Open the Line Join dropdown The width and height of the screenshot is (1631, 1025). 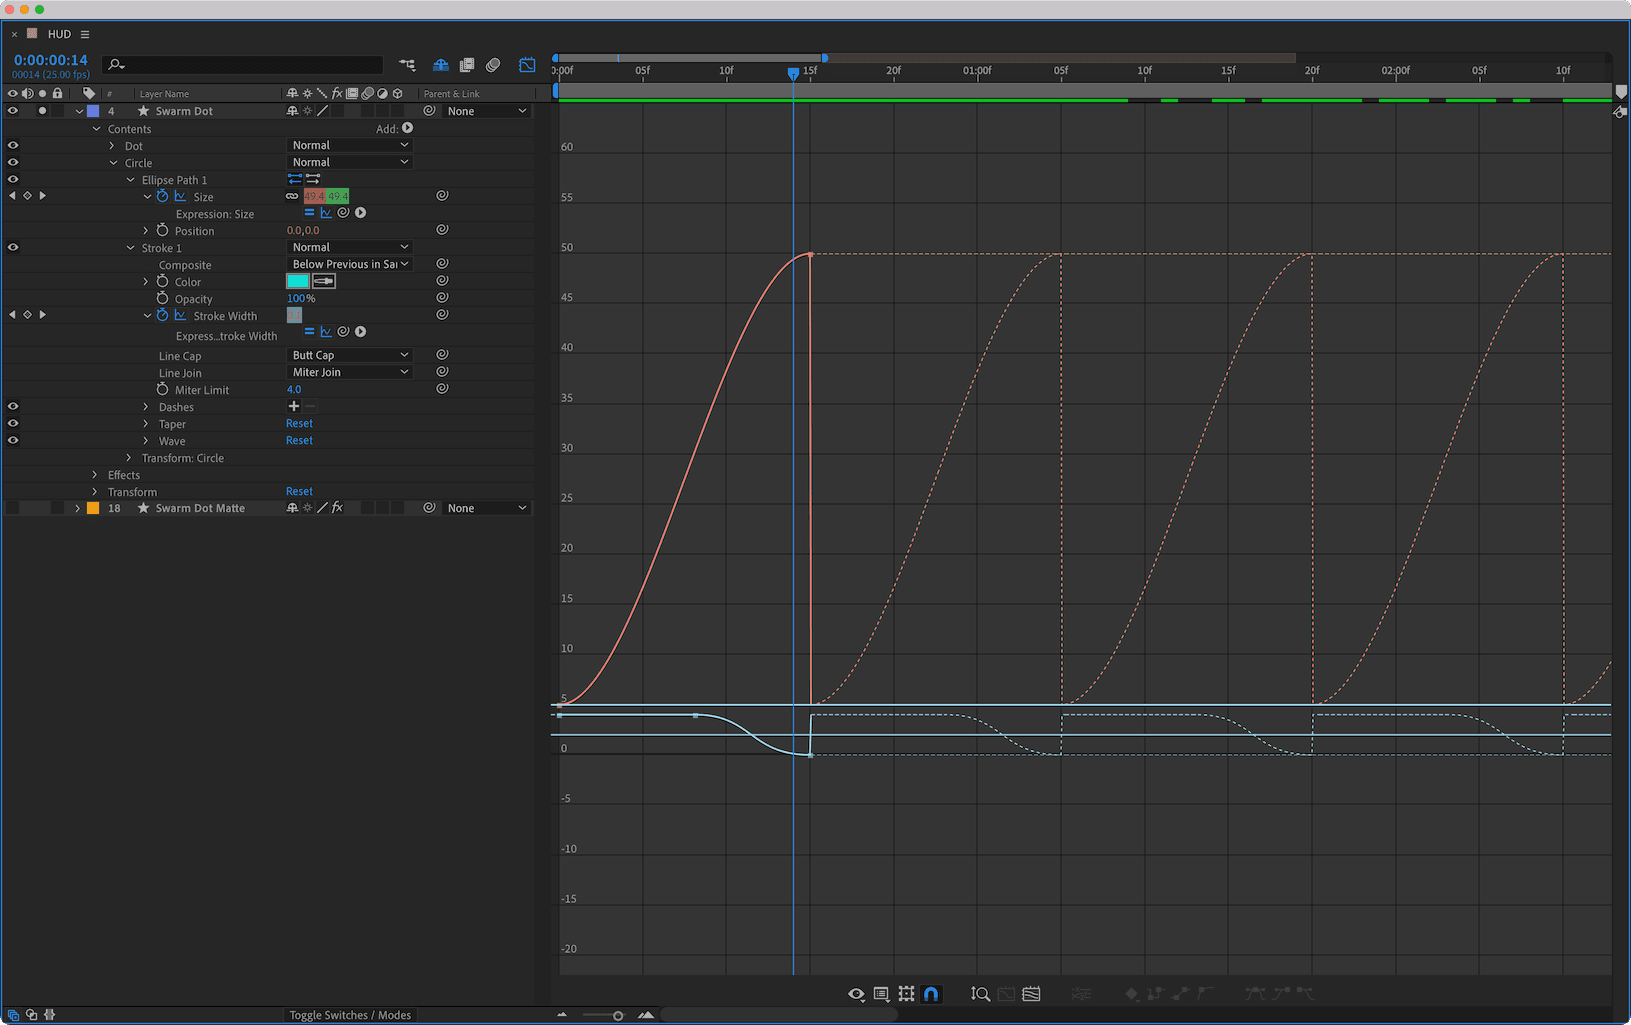pyautogui.click(x=349, y=372)
